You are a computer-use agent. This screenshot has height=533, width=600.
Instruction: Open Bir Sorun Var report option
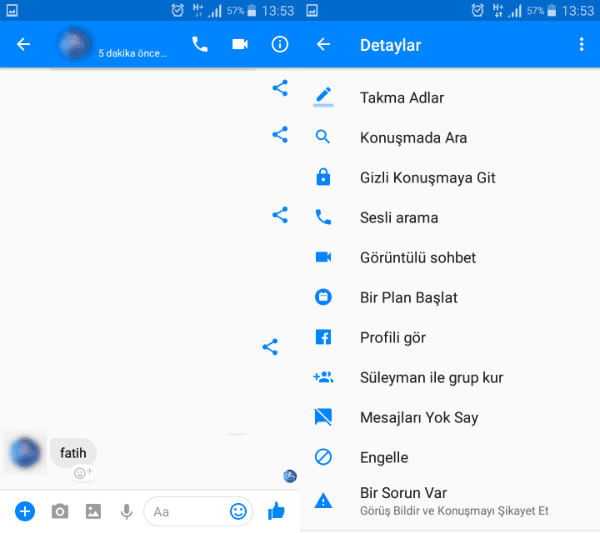tap(450, 501)
